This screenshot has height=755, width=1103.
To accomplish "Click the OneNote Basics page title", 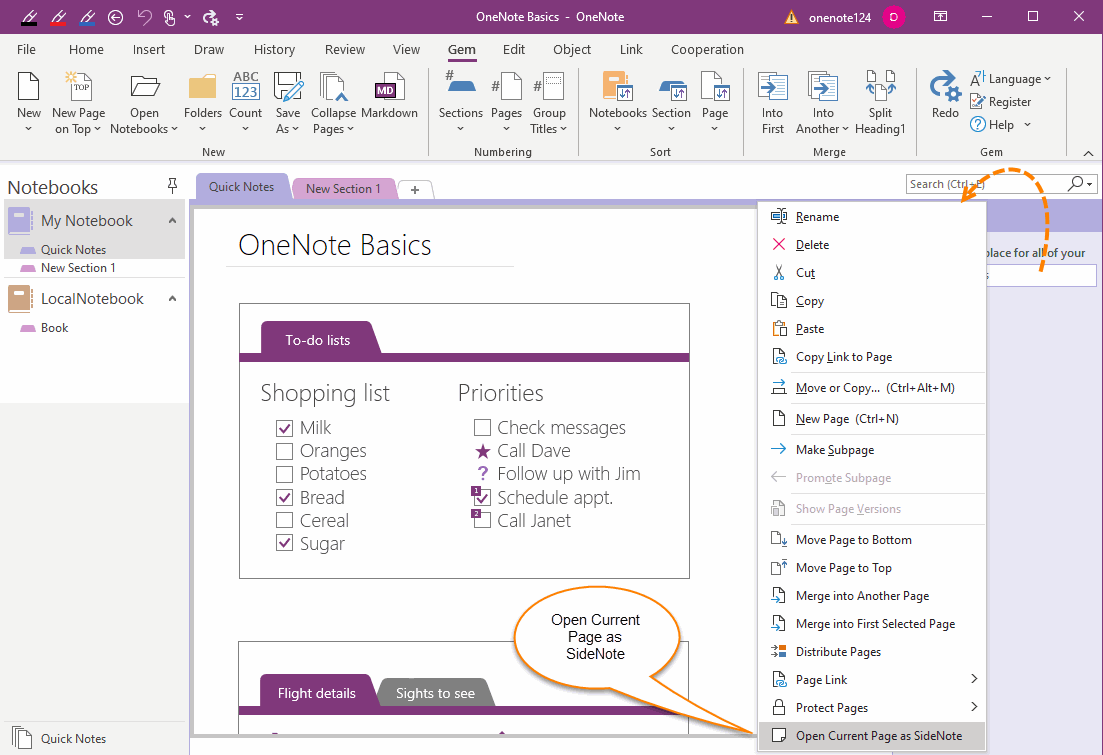I will point(335,245).
